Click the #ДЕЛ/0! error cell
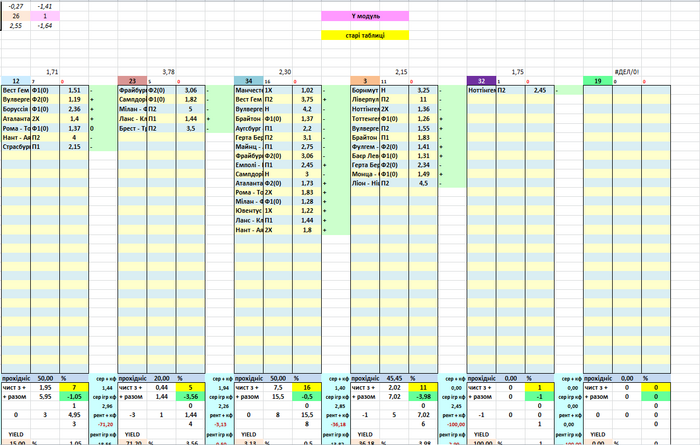Image resolution: width=700 pixels, height=445 pixels. tap(627, 72)
